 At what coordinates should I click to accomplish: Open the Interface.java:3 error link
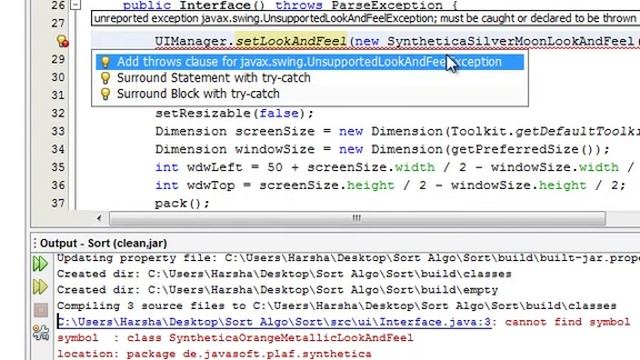tap(274, 322)
